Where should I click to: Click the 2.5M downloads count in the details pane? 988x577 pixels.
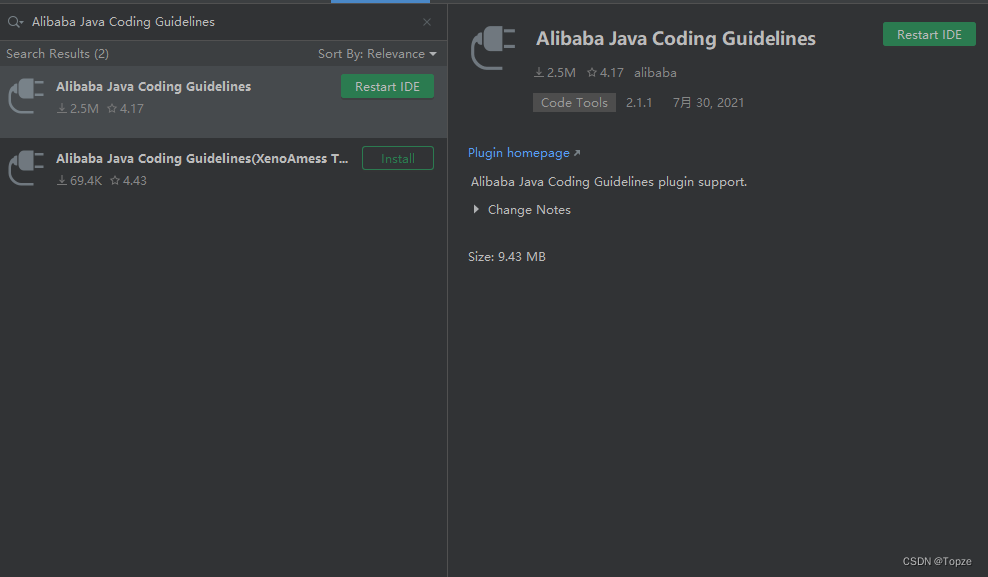coord(554,73)
